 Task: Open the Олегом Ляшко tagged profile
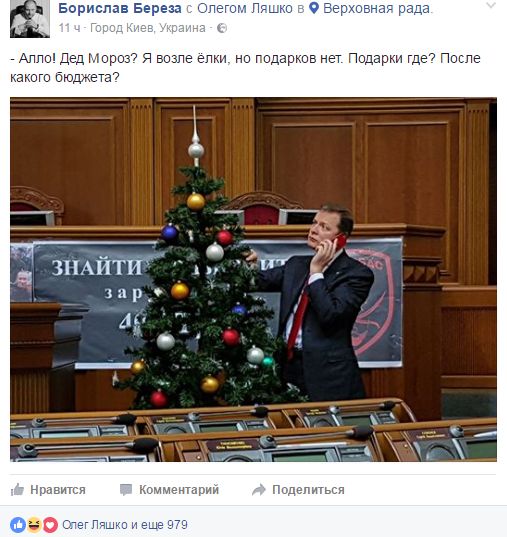click(245, 8)
